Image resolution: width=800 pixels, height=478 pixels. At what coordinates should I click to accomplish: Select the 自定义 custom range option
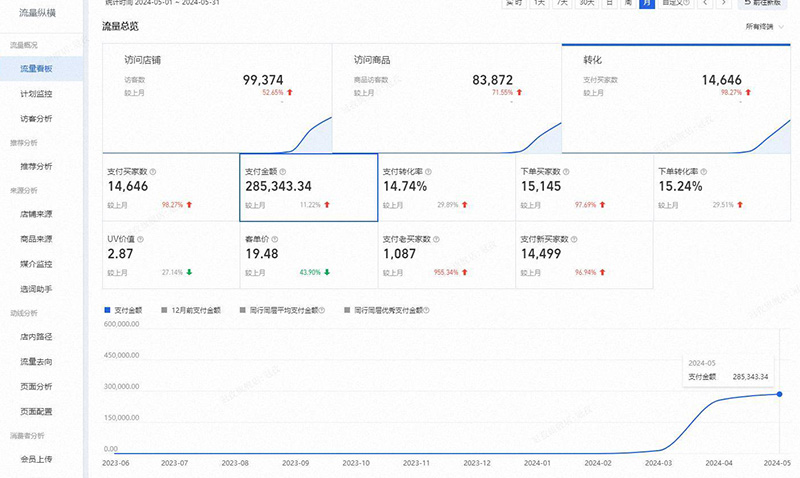click(x=676, y=3)
